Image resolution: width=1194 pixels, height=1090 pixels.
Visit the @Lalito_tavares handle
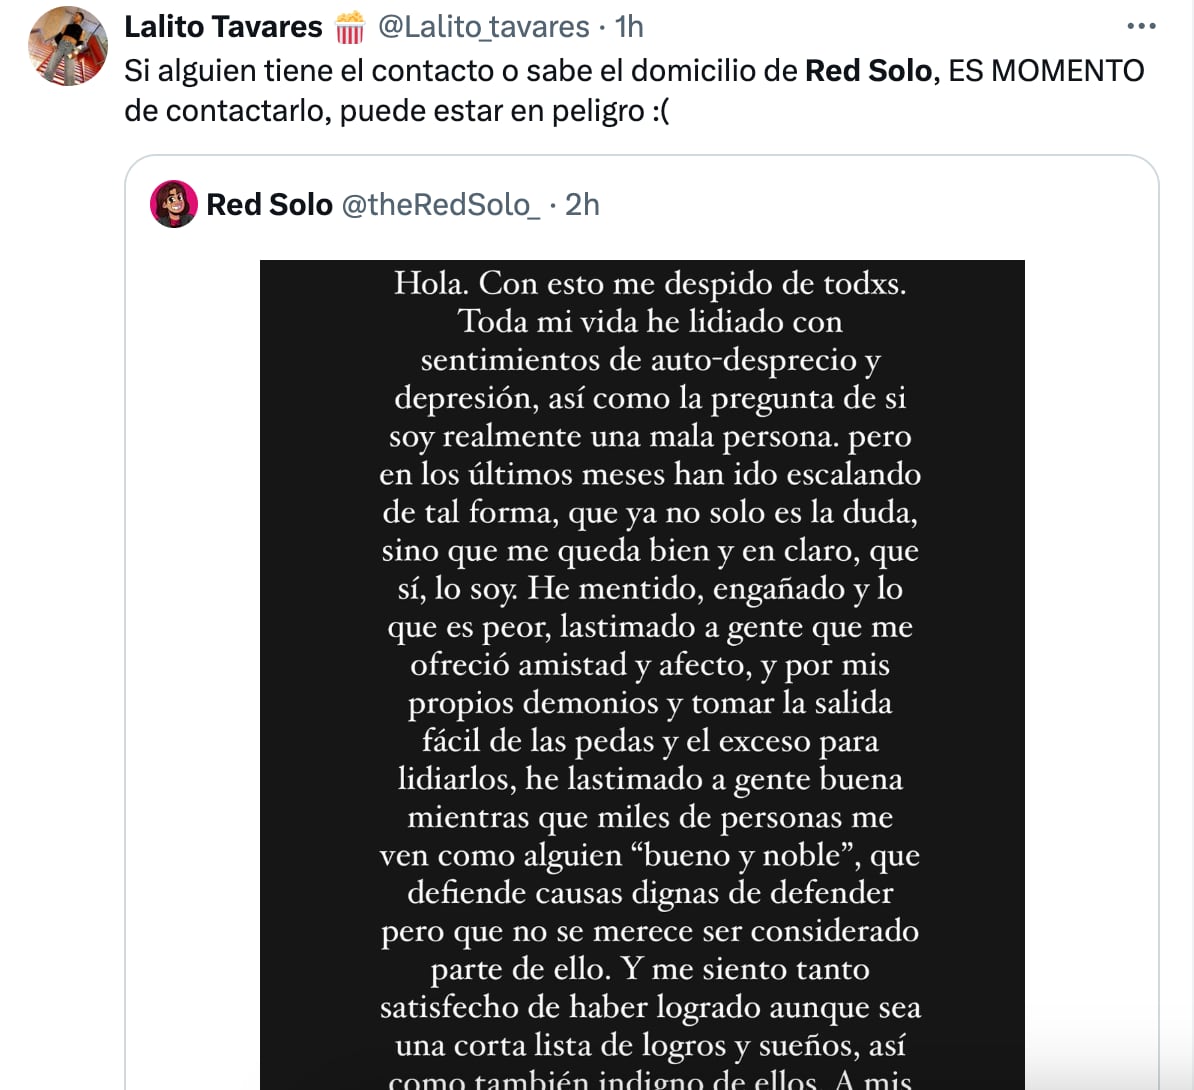(483, 27)
